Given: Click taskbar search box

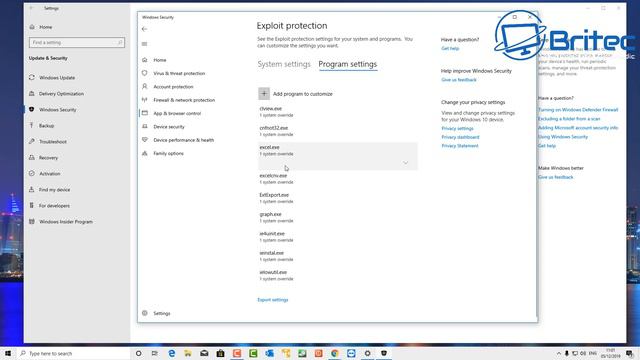Looking at the screenshot, I should point(73,353).
